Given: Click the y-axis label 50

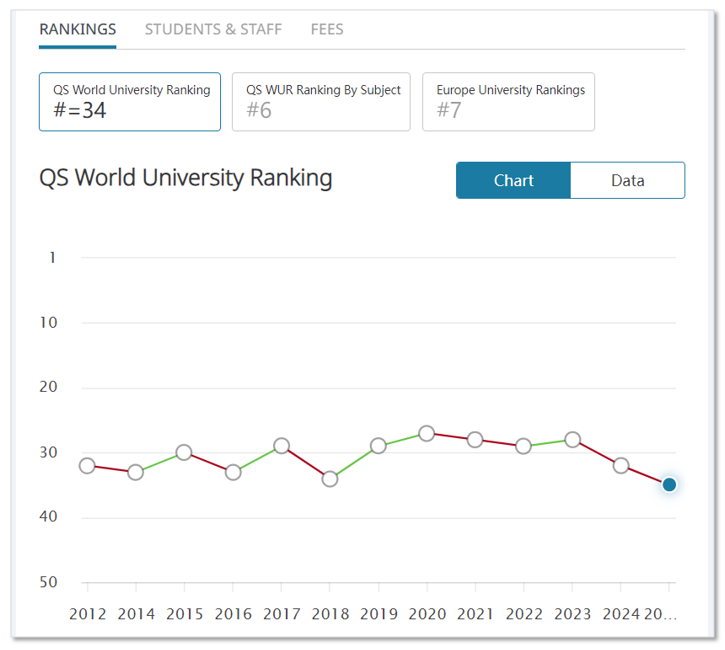Looking at the screenshot, I should 49,582.
